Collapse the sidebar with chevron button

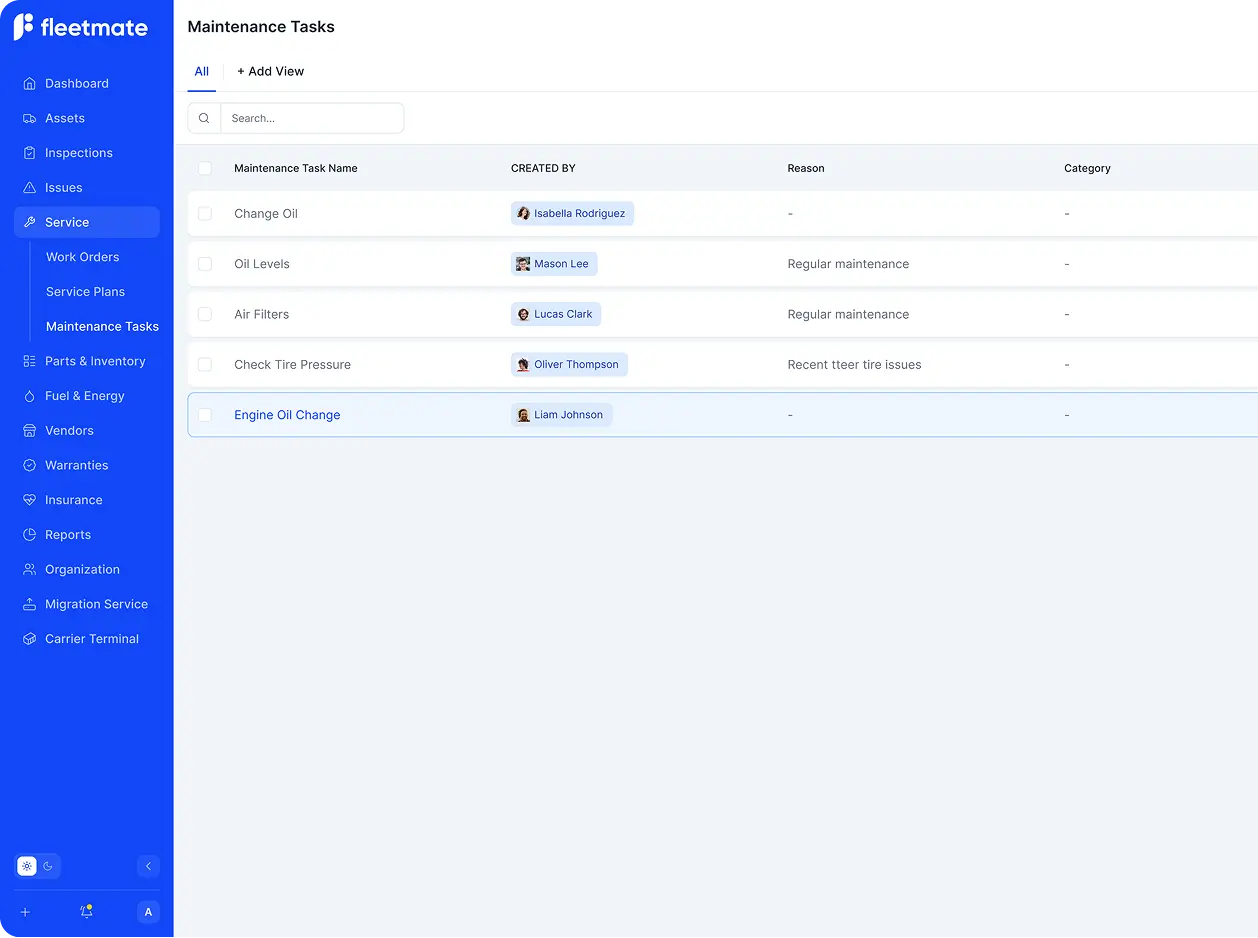pos(148,866)
